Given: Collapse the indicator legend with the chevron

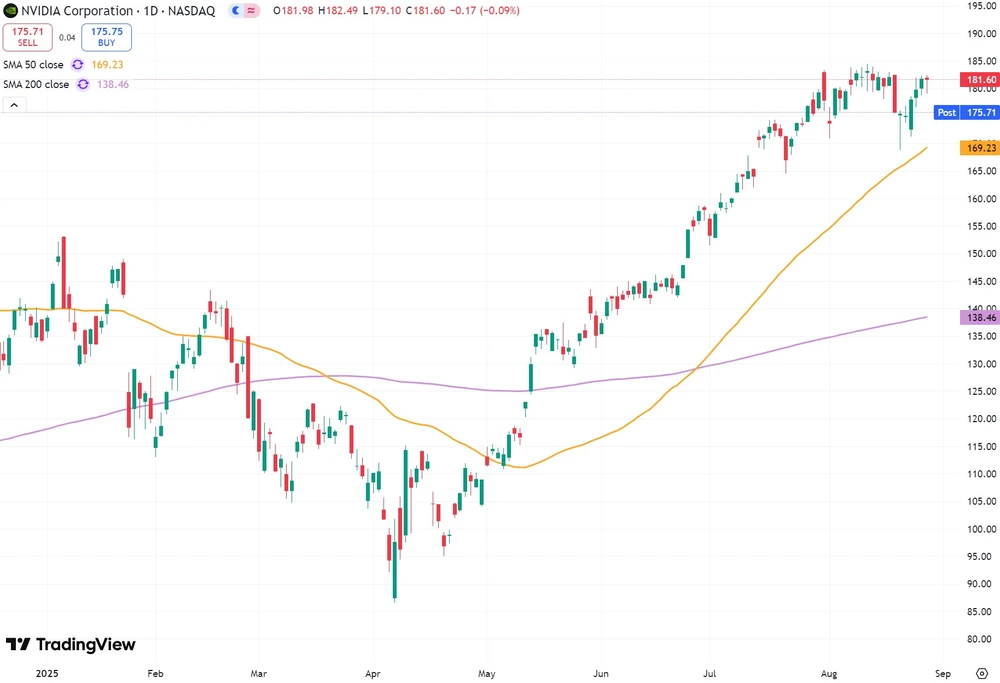Looking at the screenshot, I should tap(12, 104).
